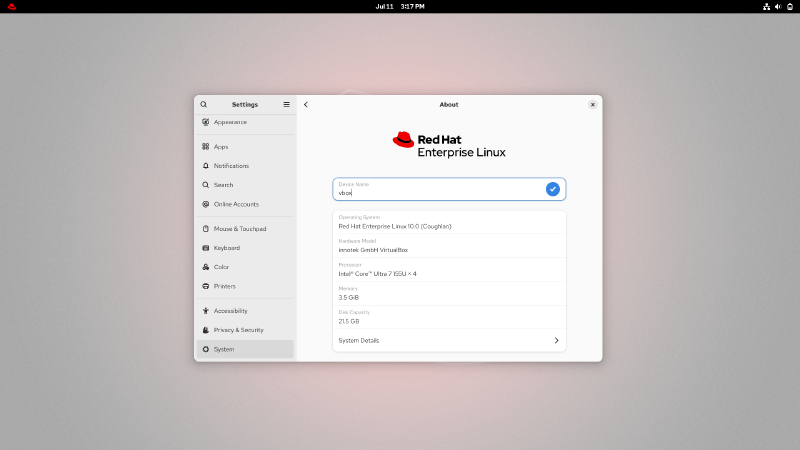The width and height of the screenshot is (800, 450).
Task: Click the Notifications bell icon
Action: 206,166
